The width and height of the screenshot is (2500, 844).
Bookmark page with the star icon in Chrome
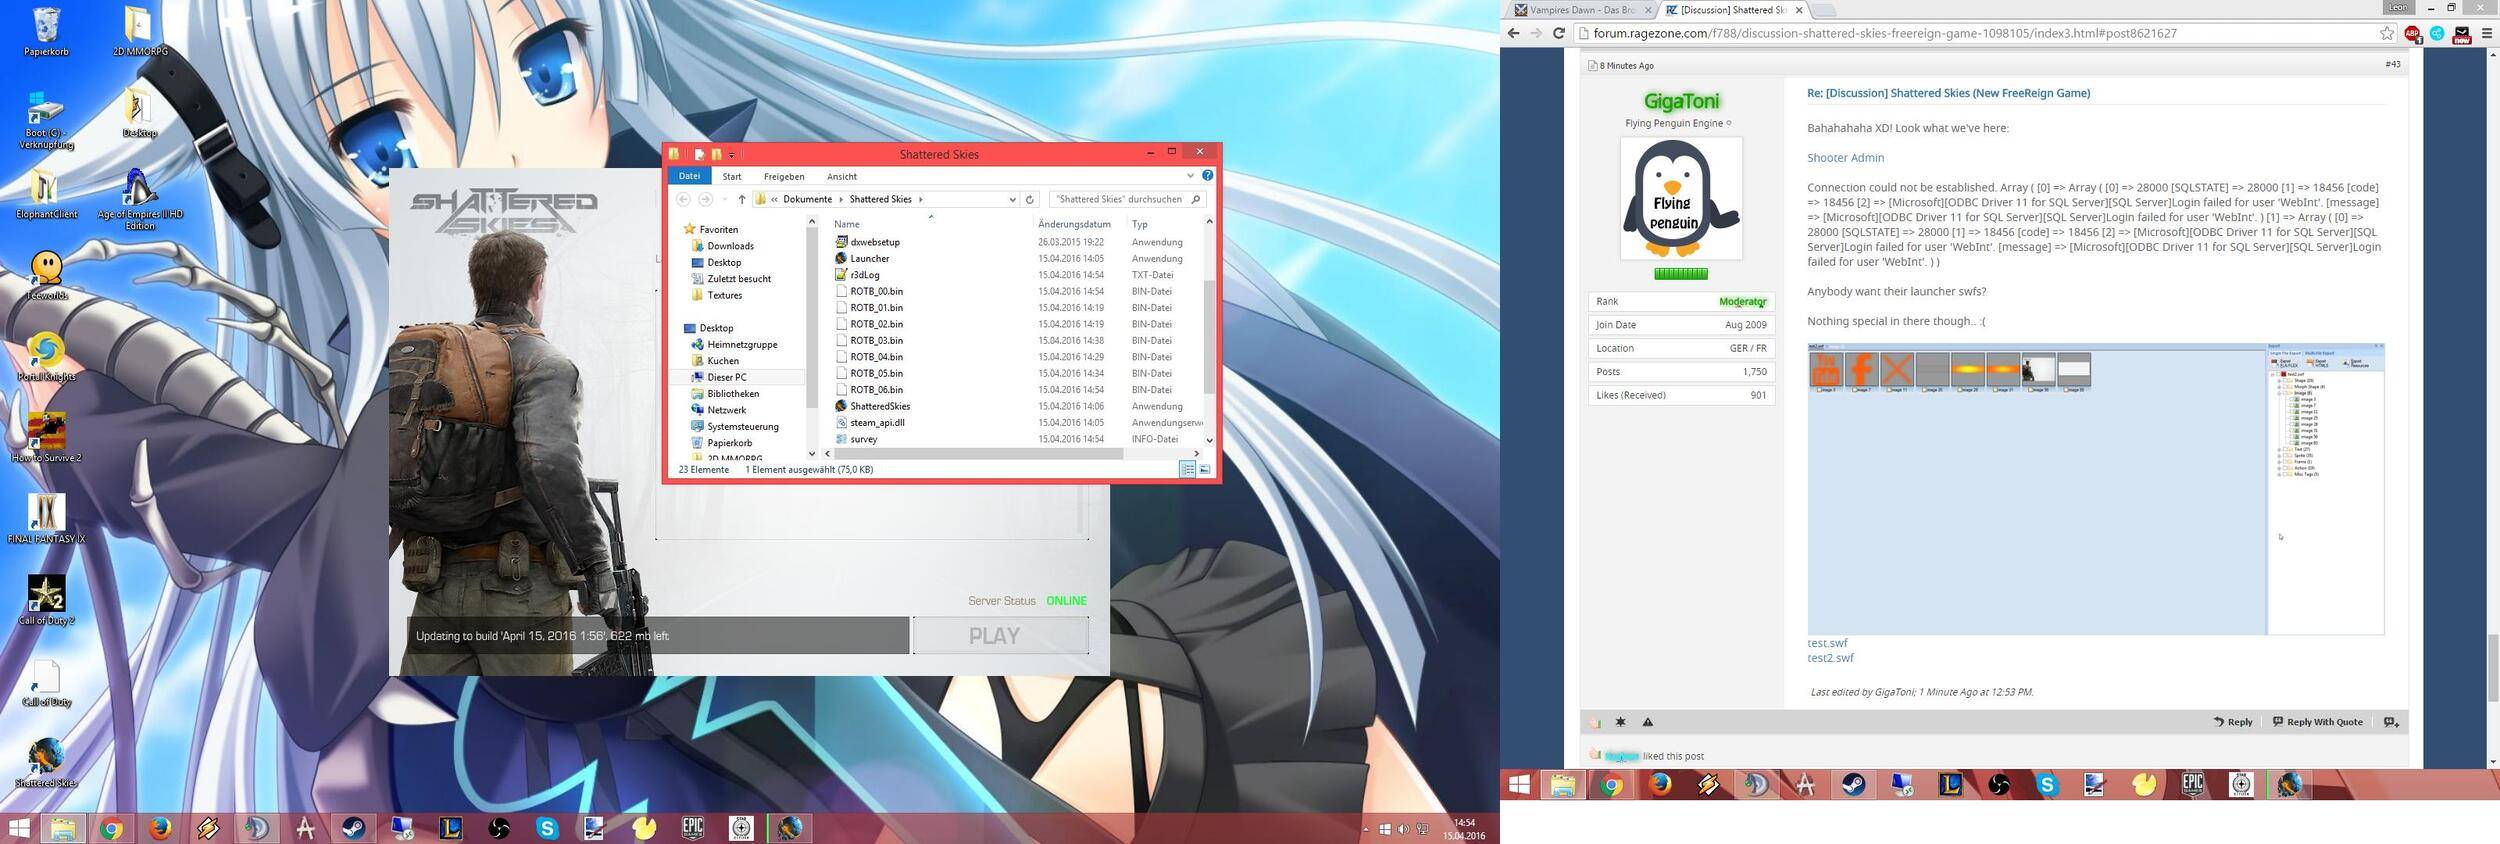[2387, 34]
